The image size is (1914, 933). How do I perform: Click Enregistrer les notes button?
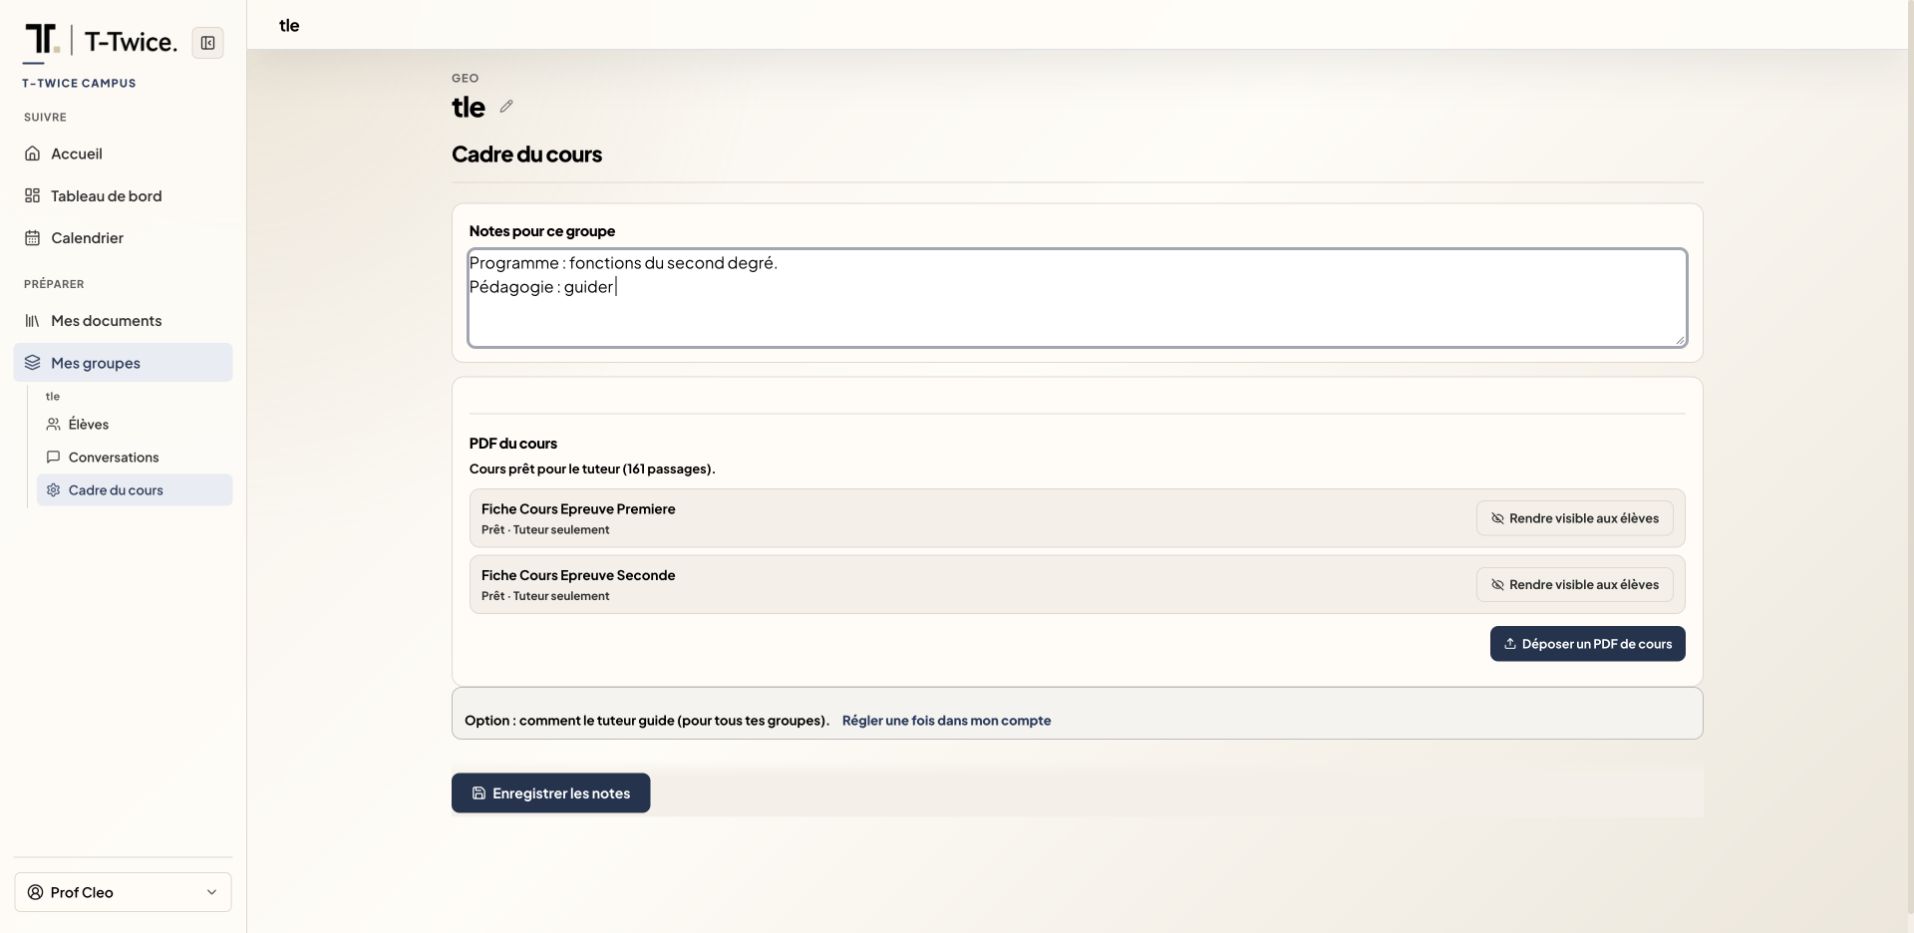point(551,793)
